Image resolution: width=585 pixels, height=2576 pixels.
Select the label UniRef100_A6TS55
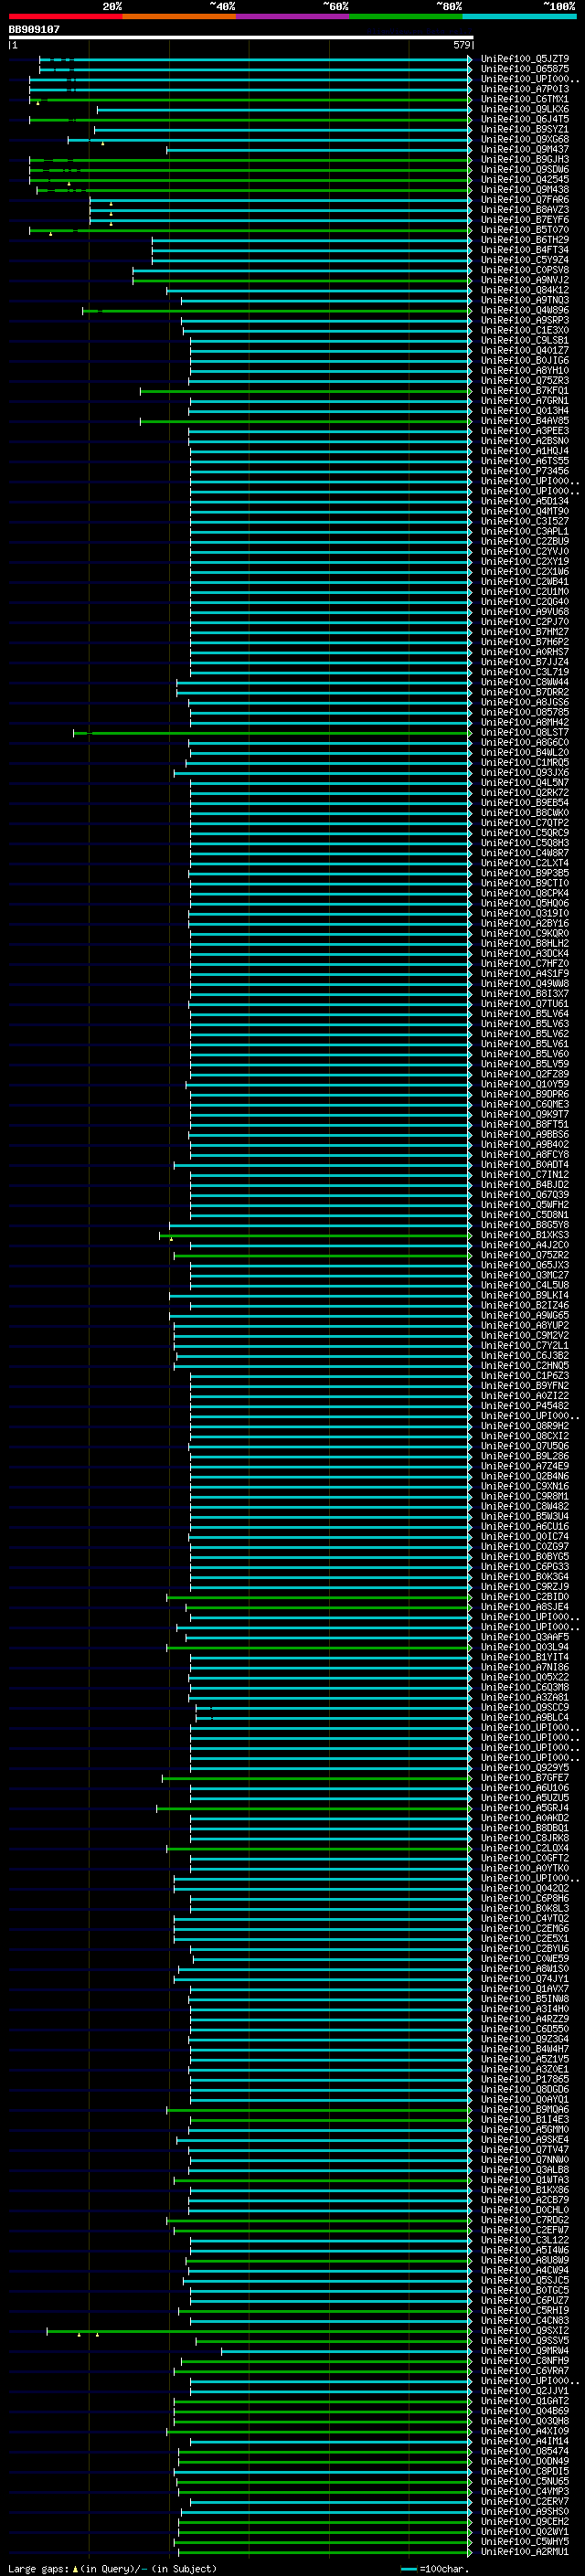[x=525, y=461]
